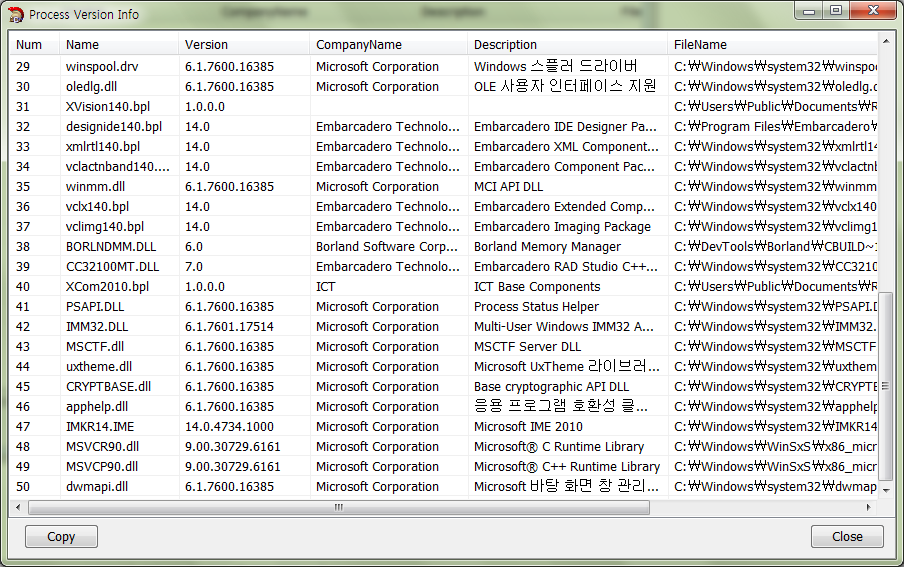
Task: Select the MSVCP90.dll row
Action: point(444,467)
